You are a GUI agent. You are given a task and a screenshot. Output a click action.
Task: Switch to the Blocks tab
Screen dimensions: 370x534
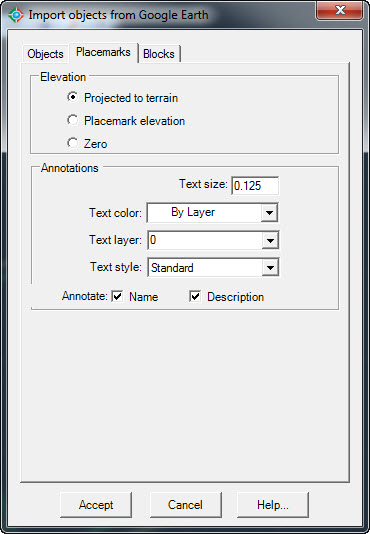click(x=159, y=54)
